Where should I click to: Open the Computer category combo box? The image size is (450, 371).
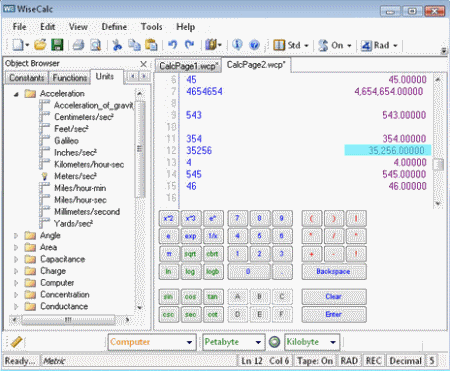[152, 342]
